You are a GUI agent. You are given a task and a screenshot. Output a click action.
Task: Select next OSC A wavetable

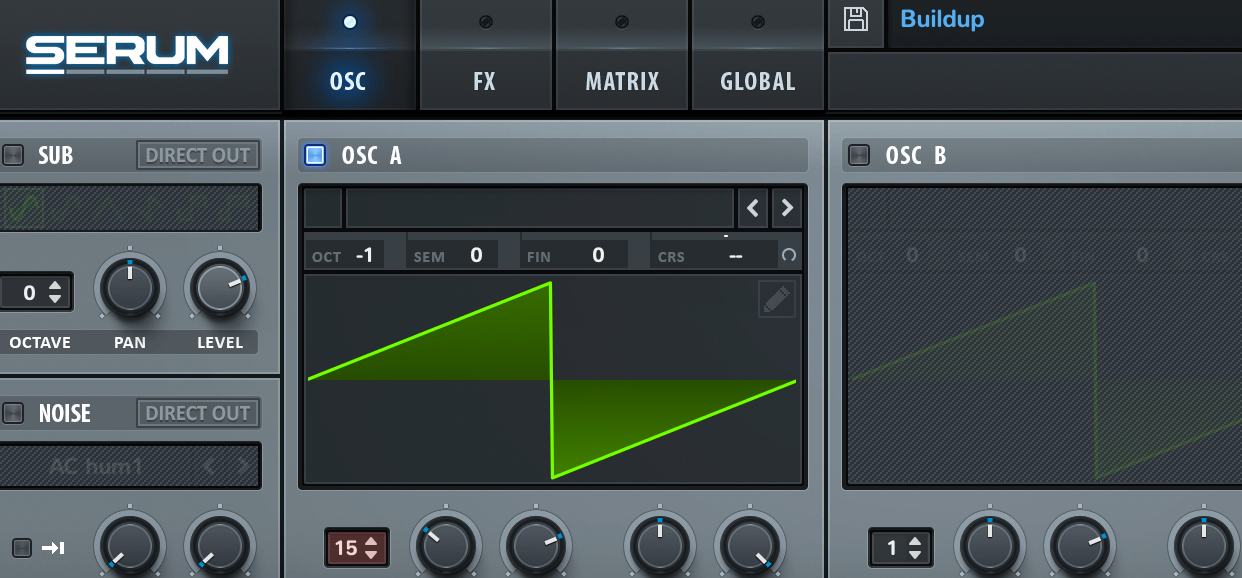pyautogui.click(x=787, y=208)
